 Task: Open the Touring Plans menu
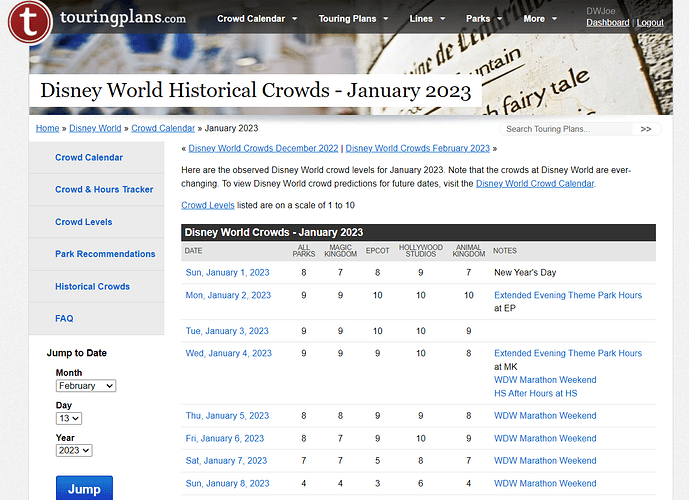click(x=353, y=19)
